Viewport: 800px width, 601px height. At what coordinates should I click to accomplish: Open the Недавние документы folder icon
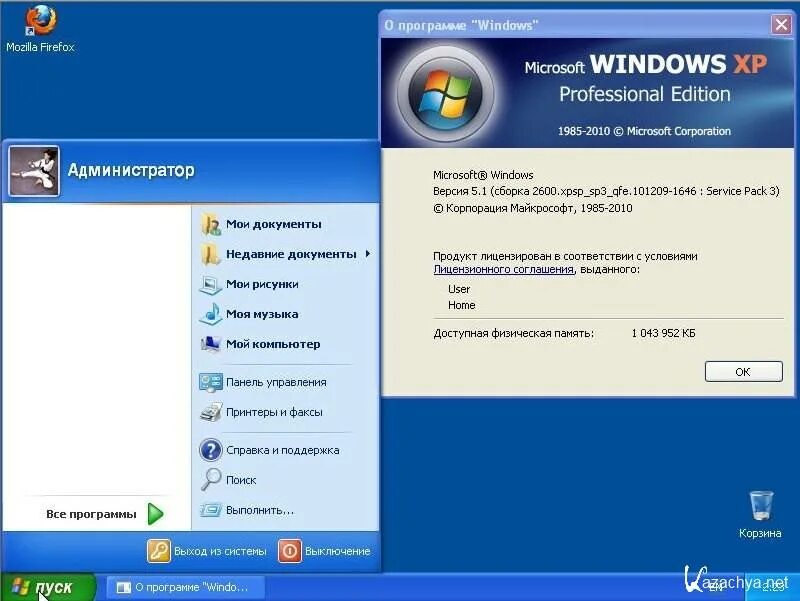pyautogui.click(x=211, y=254)
